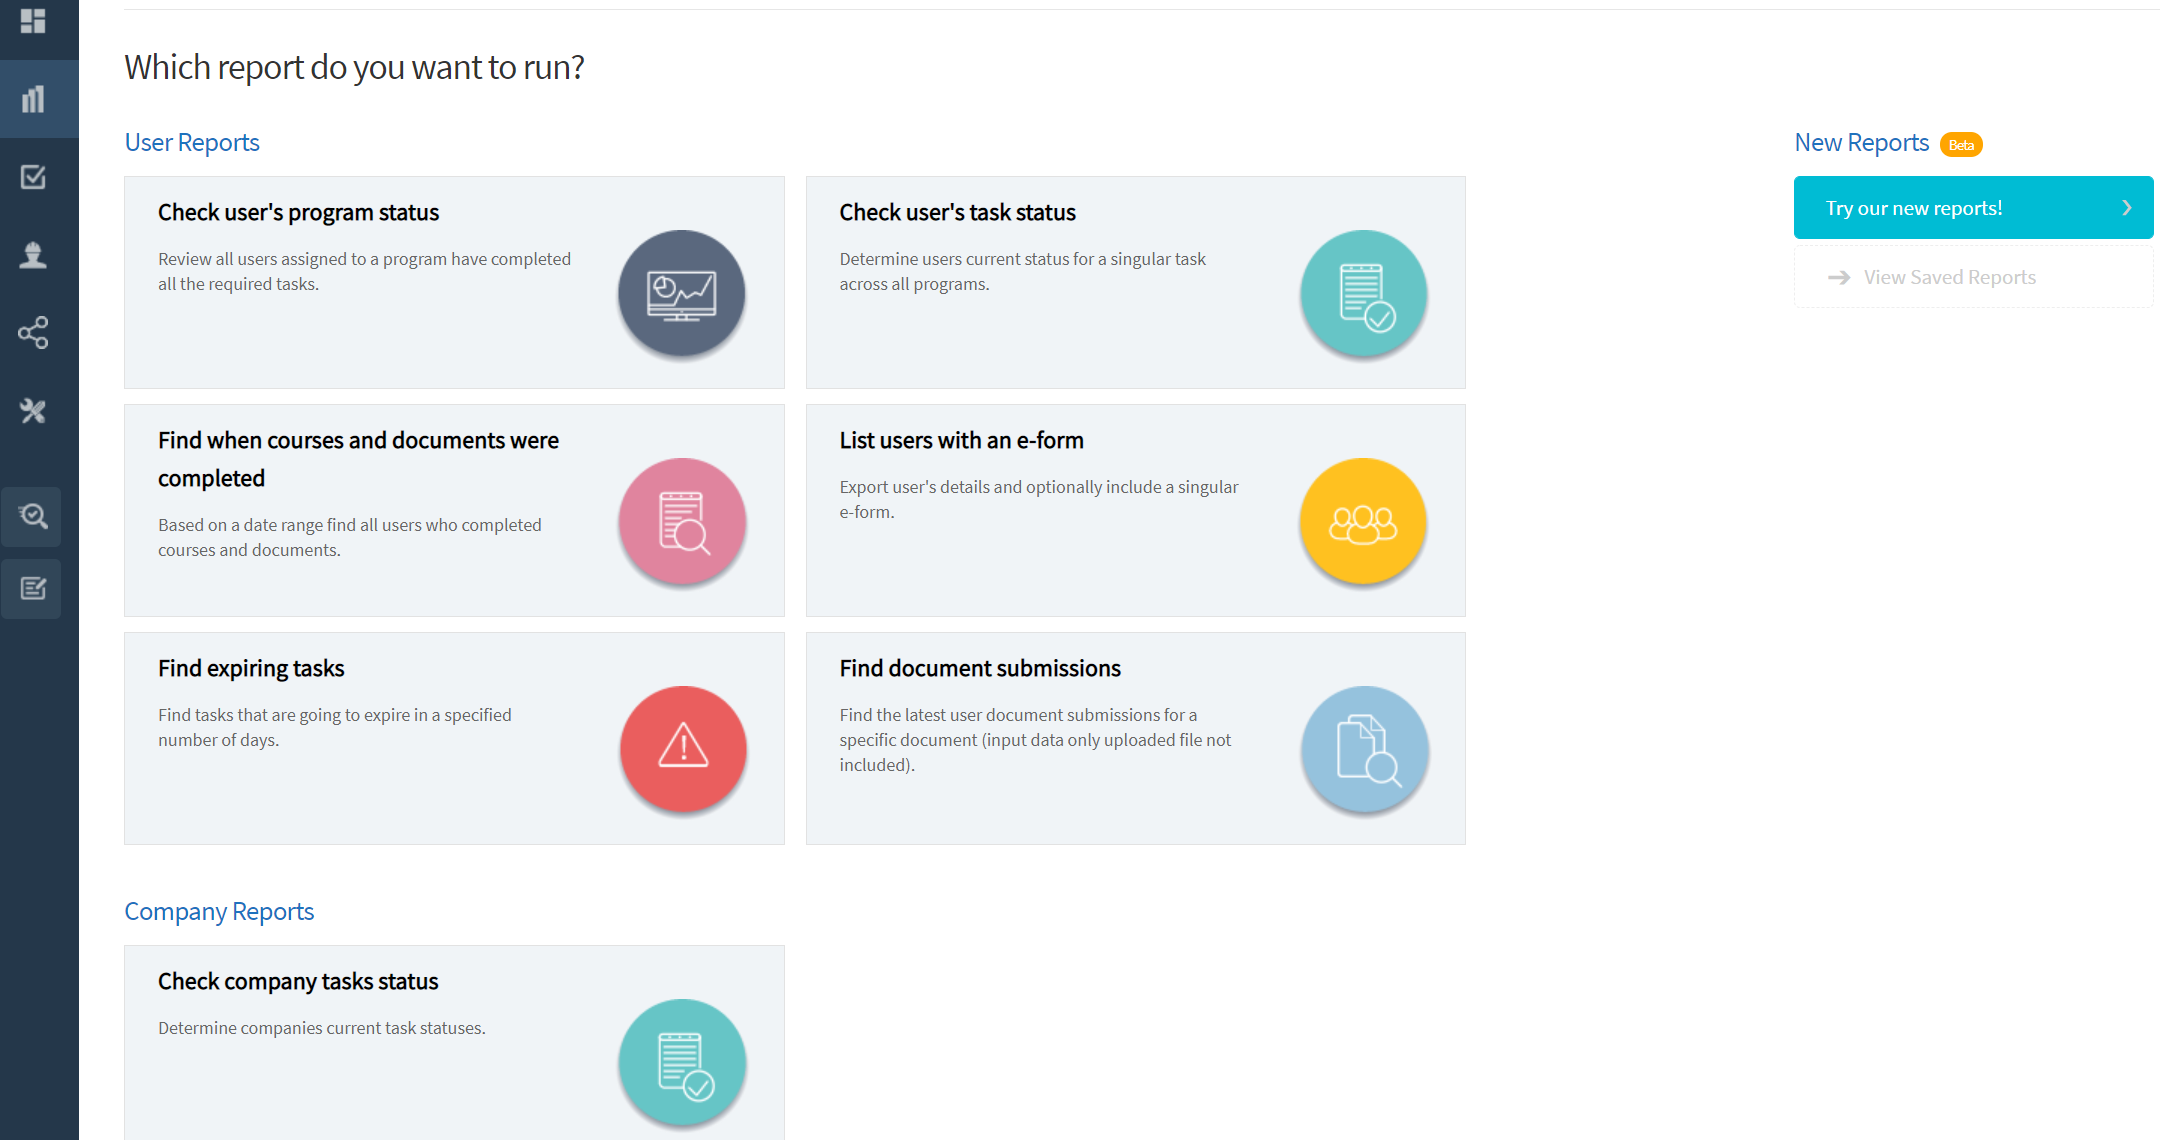Screen dimensions: 2160x1140
Task: Click the user stamp sidebar icon
Action: pyautogui.click(x=33, y=255)
